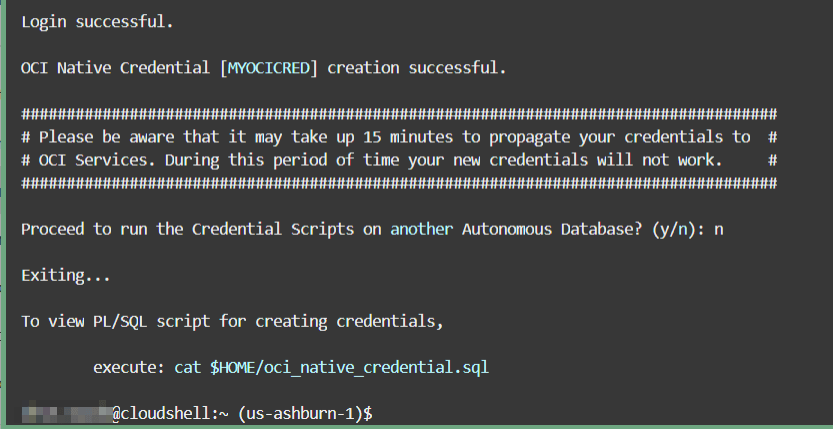Click the bottom row of hash characters
Image resolution: width=833 pixels, height=429 pixels.
398,182
